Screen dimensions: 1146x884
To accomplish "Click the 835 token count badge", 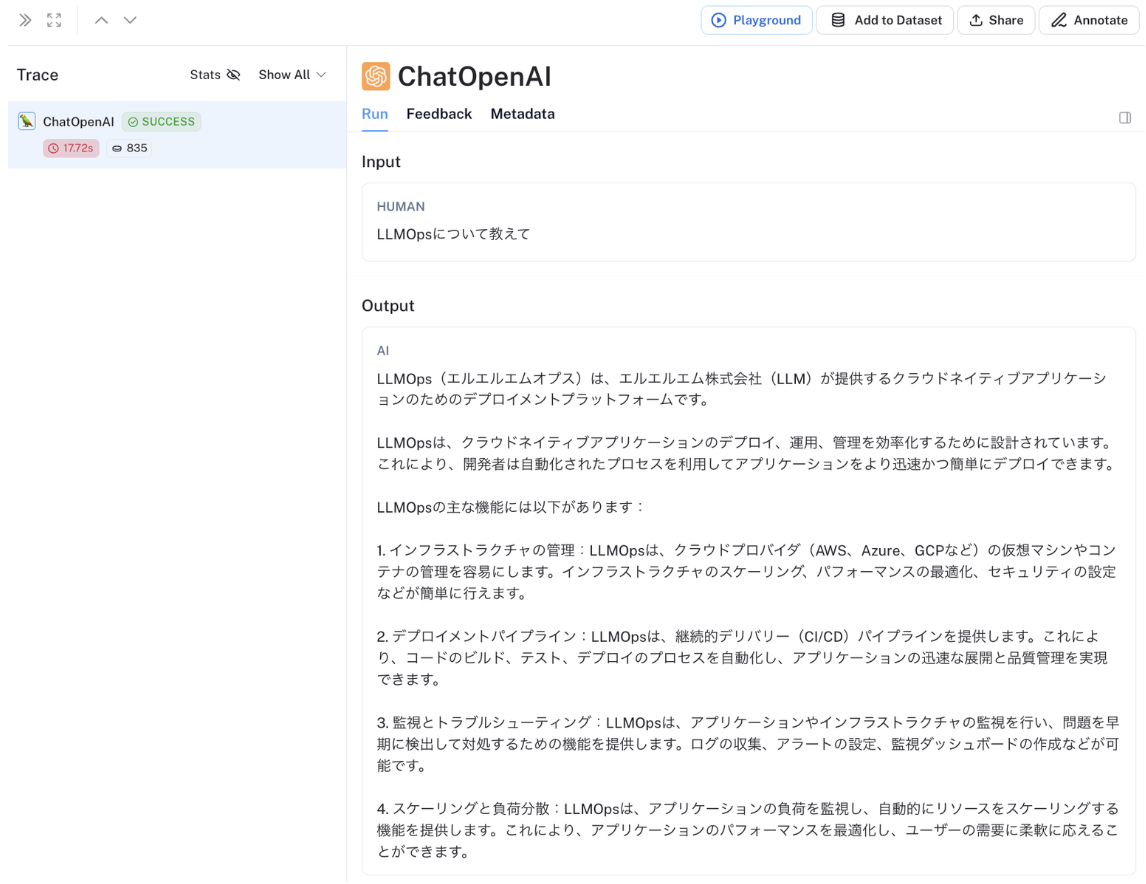I will pyautogui.click(x=129, y=148).
